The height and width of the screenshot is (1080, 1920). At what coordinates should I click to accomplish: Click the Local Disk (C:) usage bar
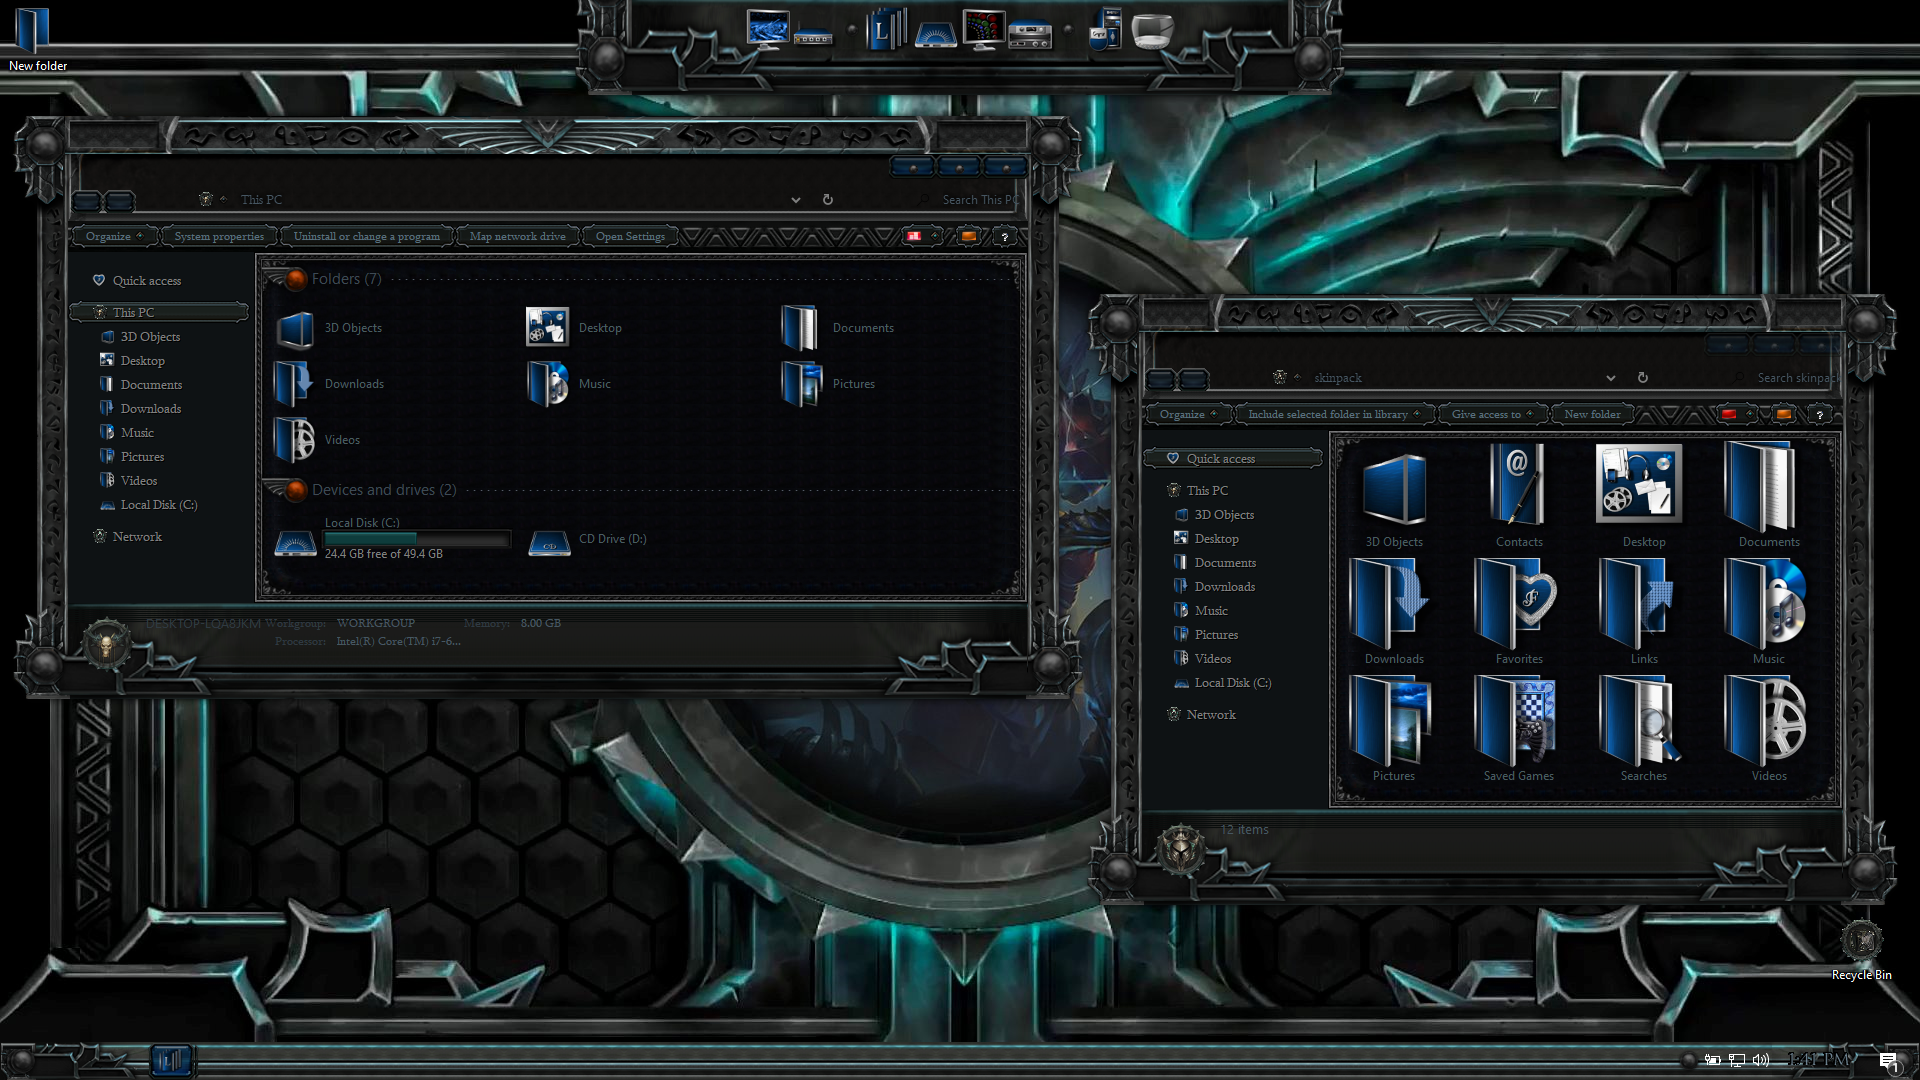tap(417, 539)
